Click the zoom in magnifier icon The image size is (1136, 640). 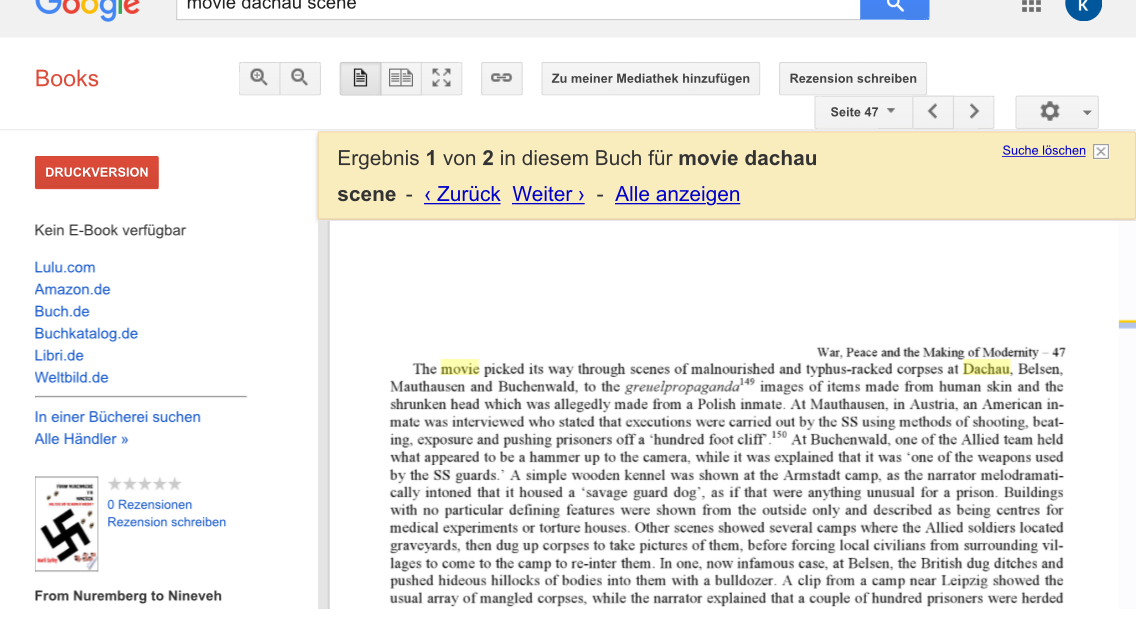point(259,78)
